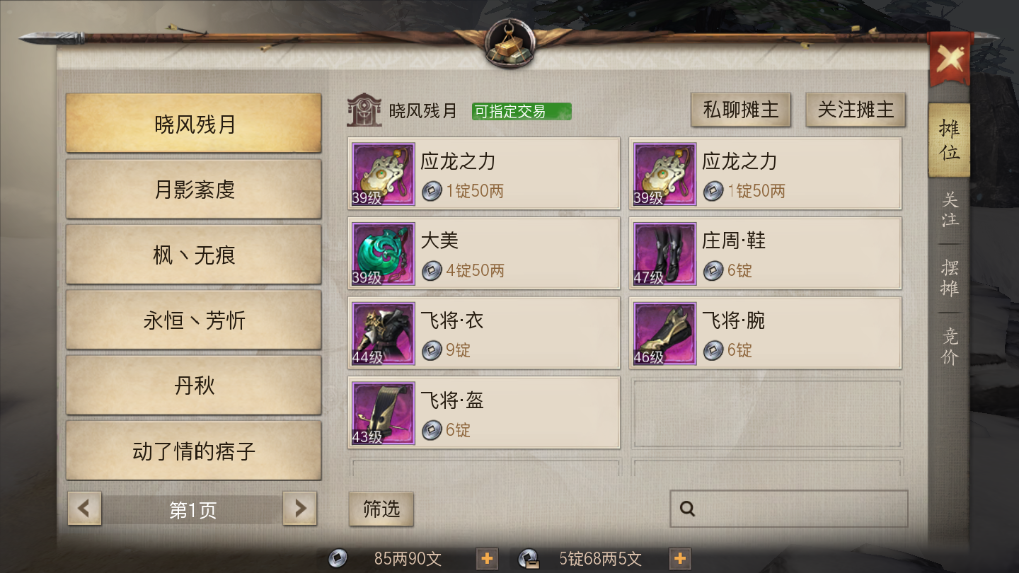Open the 飞将·衣 armor item icon
Viewport: 1019px width, 573px height.
[383, 334]
